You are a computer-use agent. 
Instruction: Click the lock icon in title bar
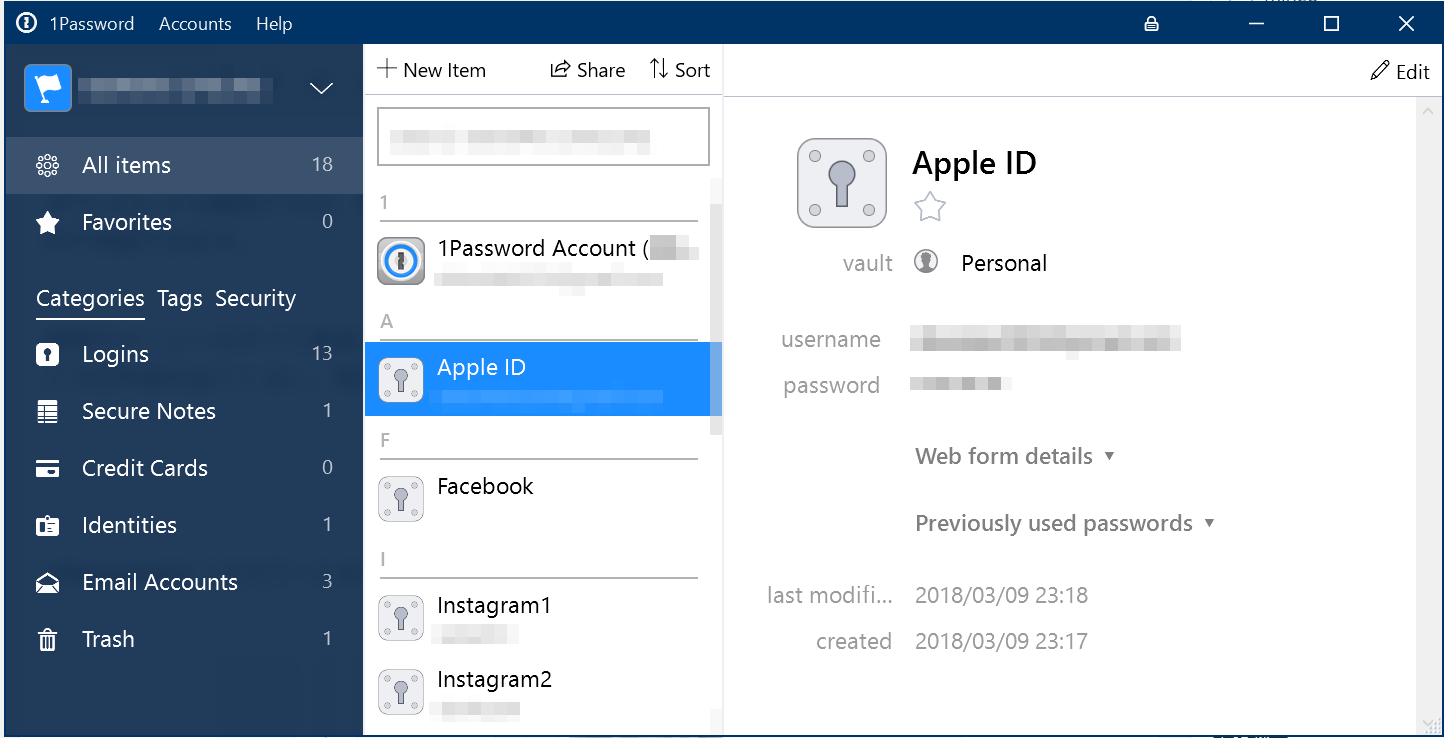pos(1151,24)
